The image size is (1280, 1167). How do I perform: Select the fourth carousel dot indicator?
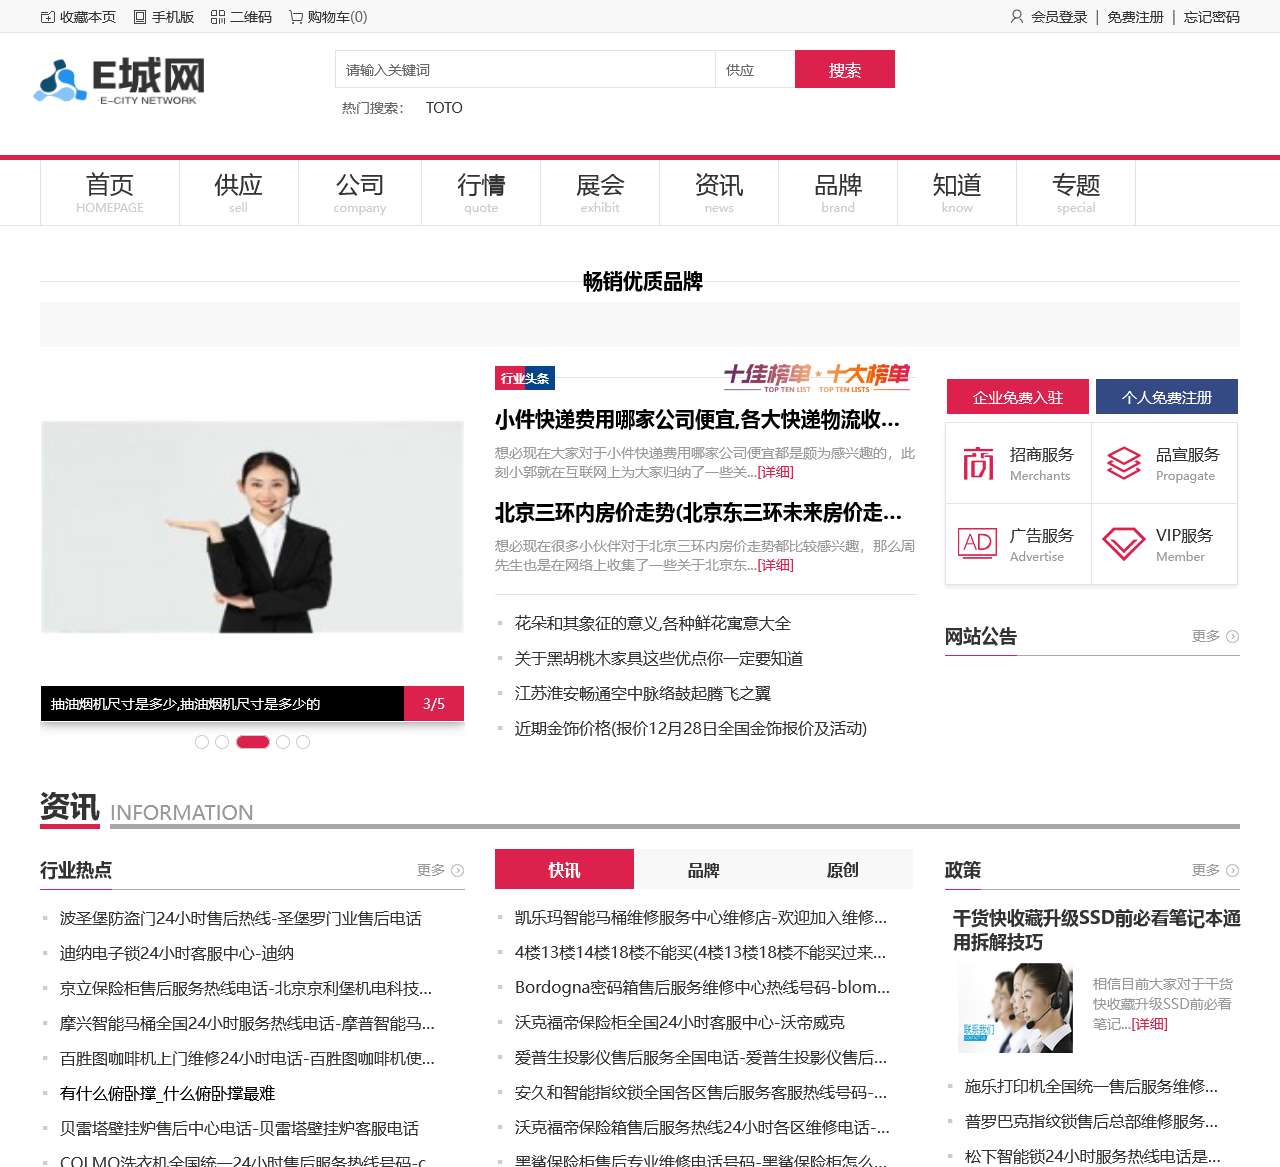pyautogui.click(x=283, y=742)
